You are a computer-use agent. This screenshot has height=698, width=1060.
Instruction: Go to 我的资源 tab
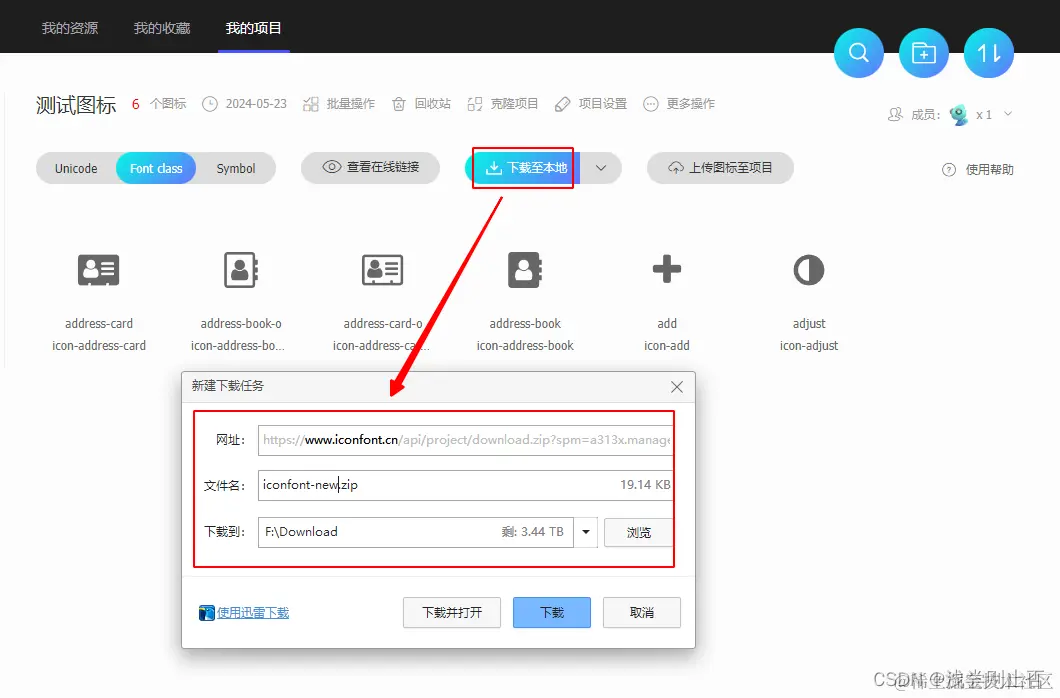tap(70, 28)
